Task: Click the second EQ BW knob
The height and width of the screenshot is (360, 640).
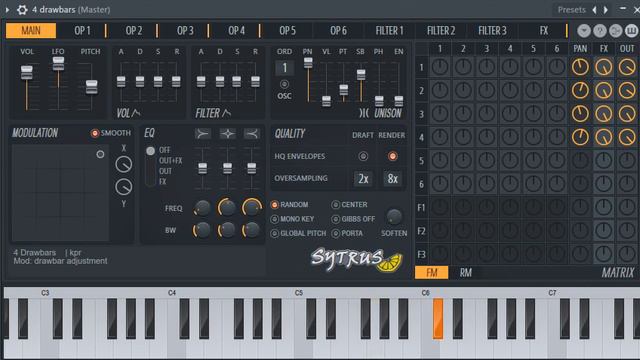Action: [227, 230]
